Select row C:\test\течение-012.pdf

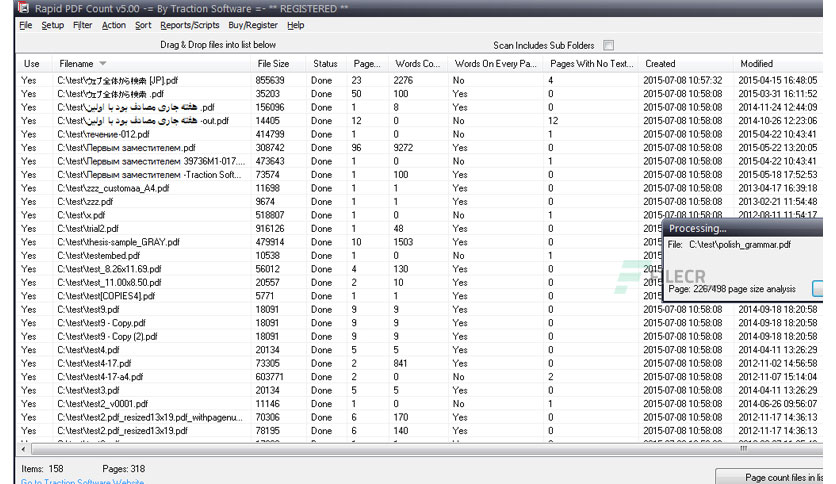click(x=419, y=134)
